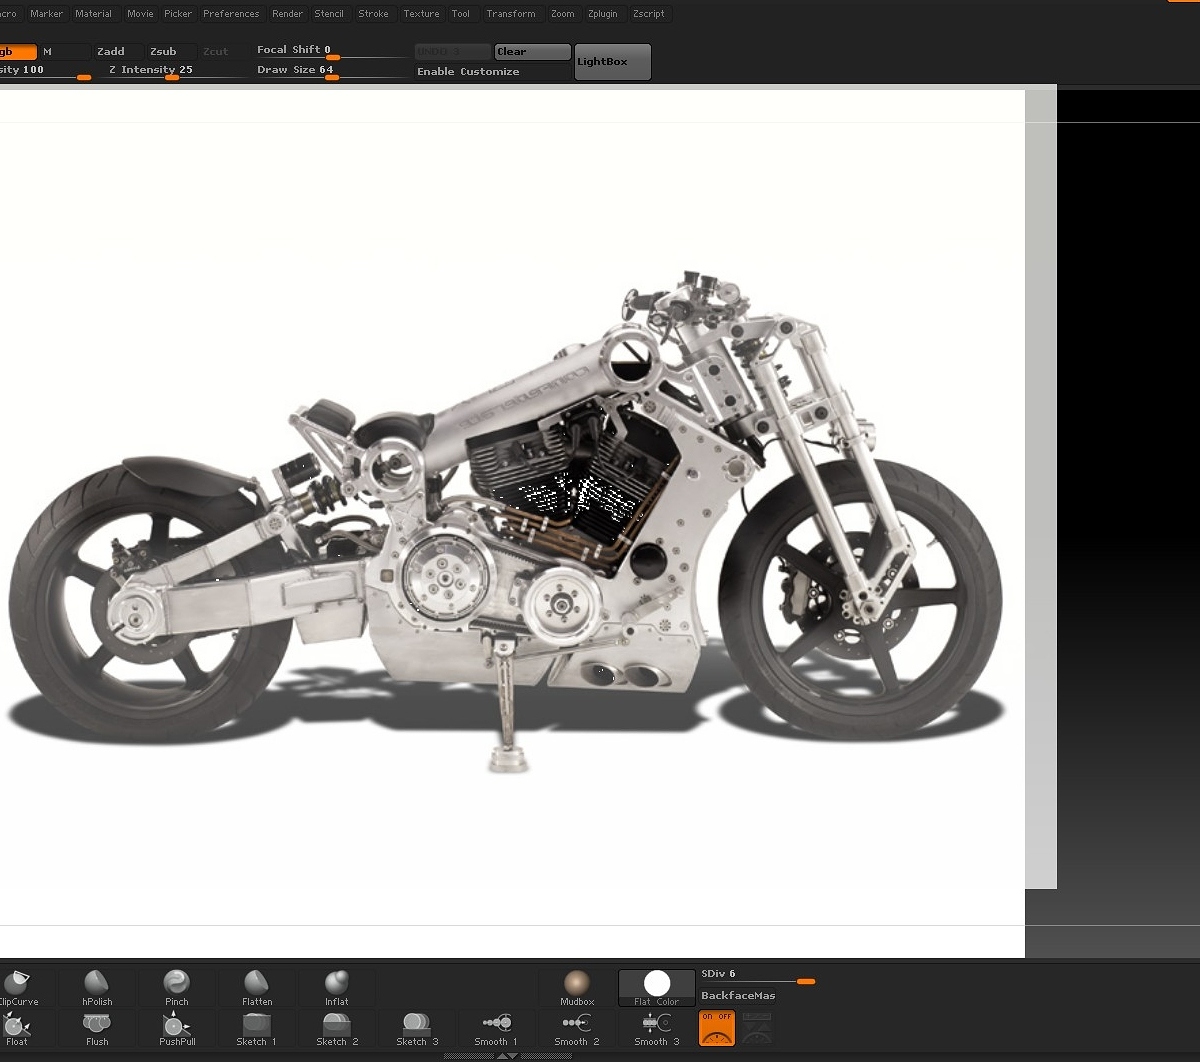Select the Sketch 2 brush

pos(337,1028)
